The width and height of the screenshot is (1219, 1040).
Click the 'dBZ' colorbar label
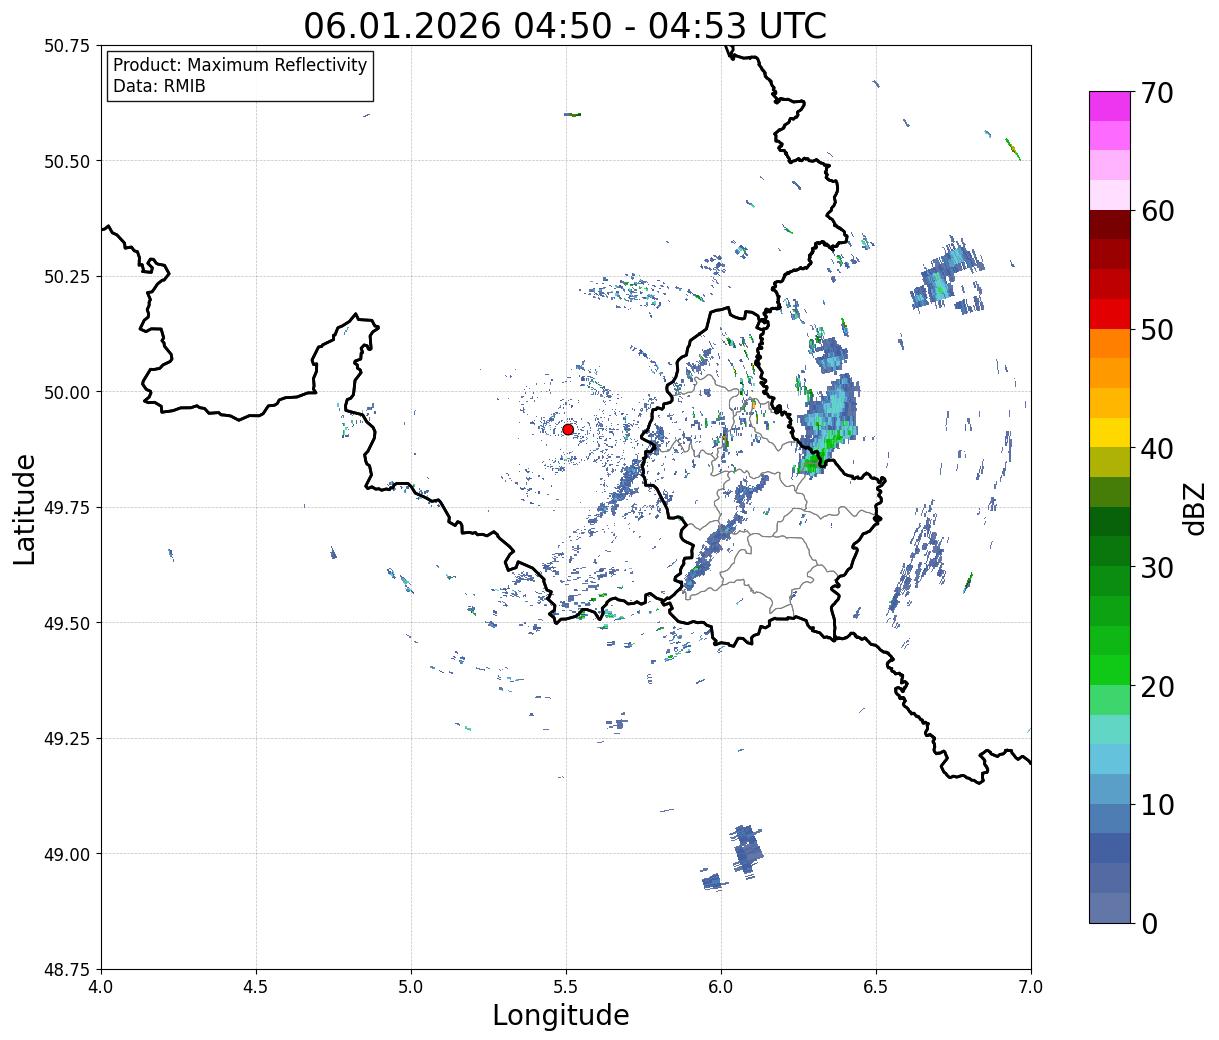pos(1194,507)
